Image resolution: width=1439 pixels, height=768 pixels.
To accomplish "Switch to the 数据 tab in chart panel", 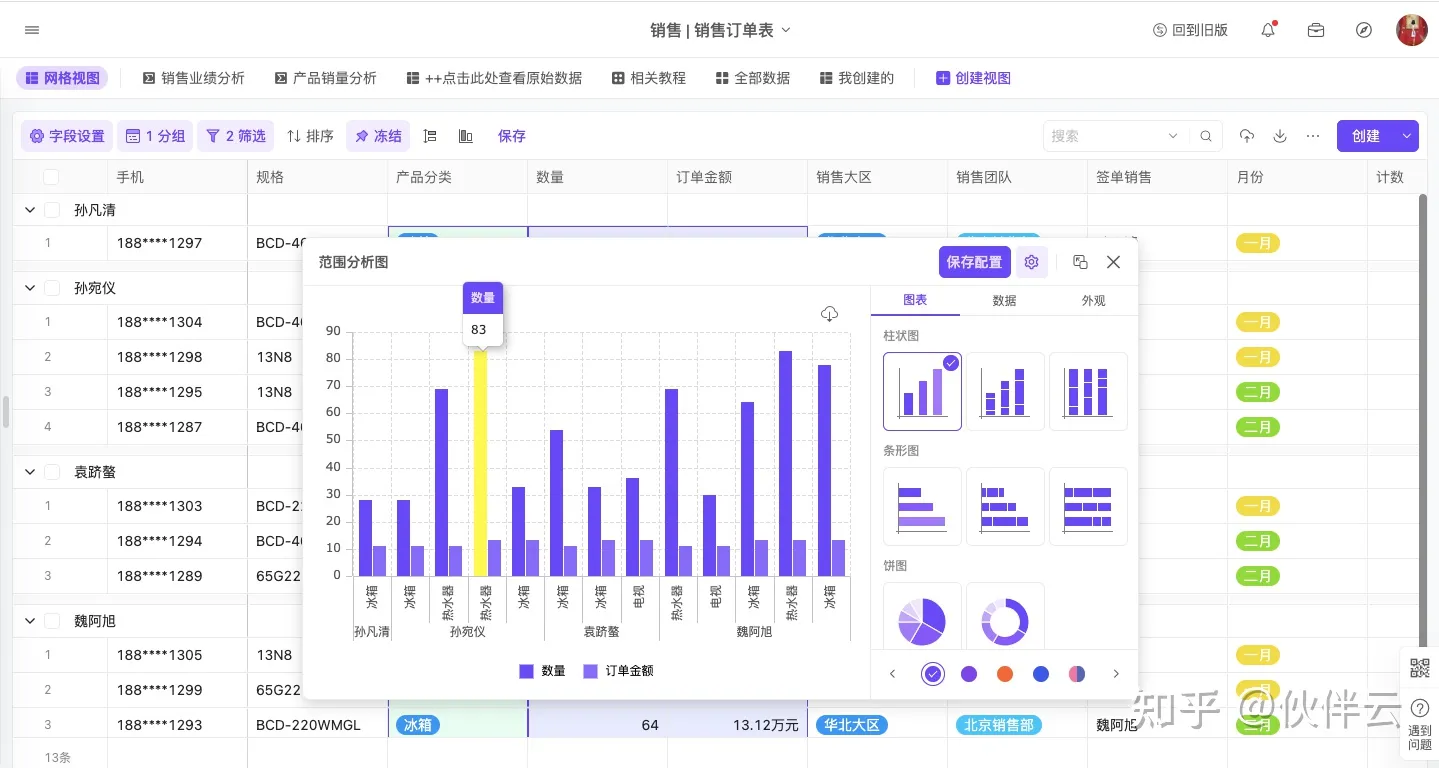I will click(1004, 300).
